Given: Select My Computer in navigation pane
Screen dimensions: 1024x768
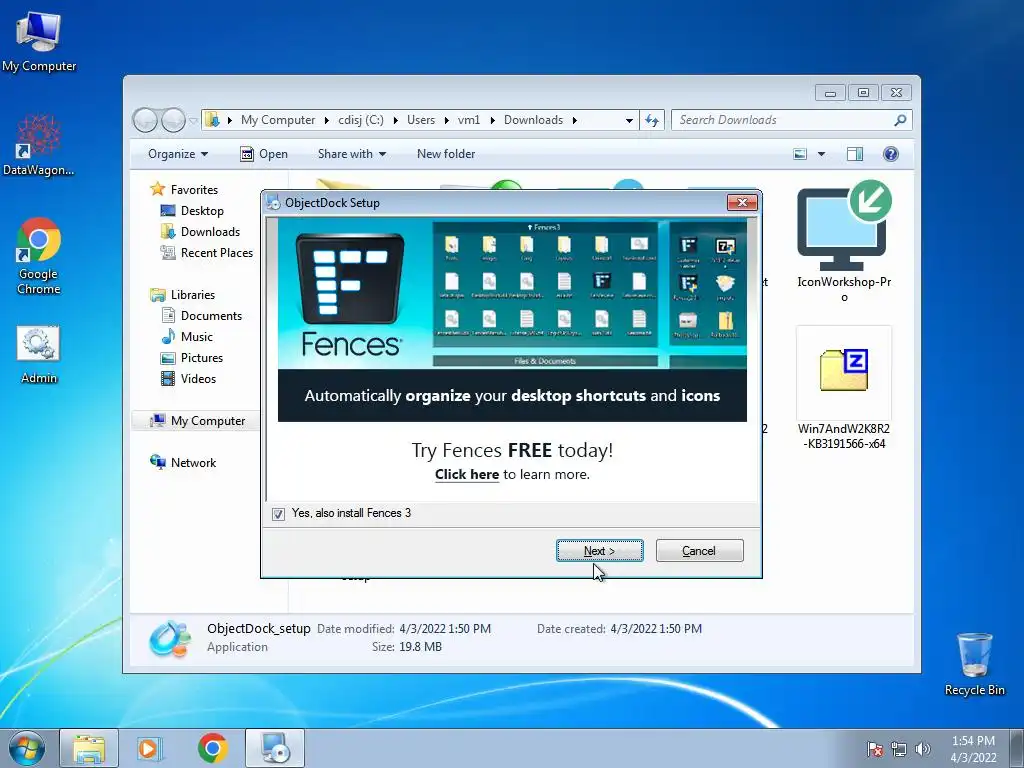Looking at the screenshot, I should 197,421.
